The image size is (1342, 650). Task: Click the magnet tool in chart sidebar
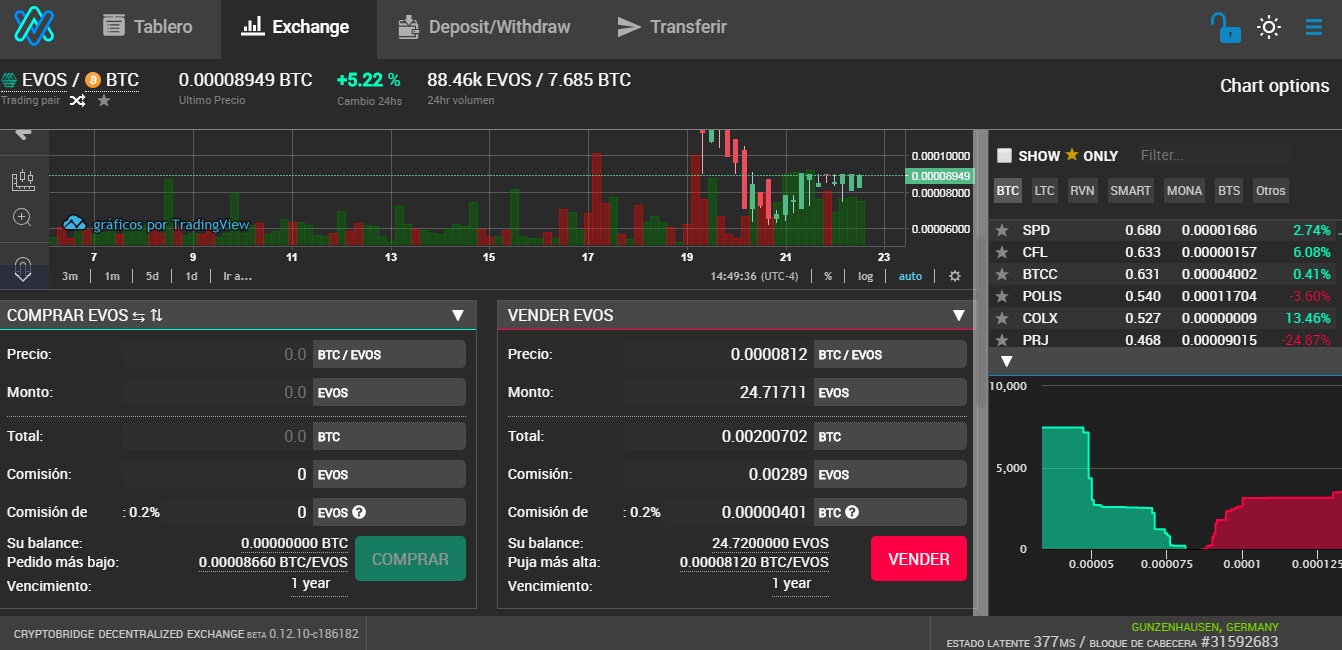23,268
